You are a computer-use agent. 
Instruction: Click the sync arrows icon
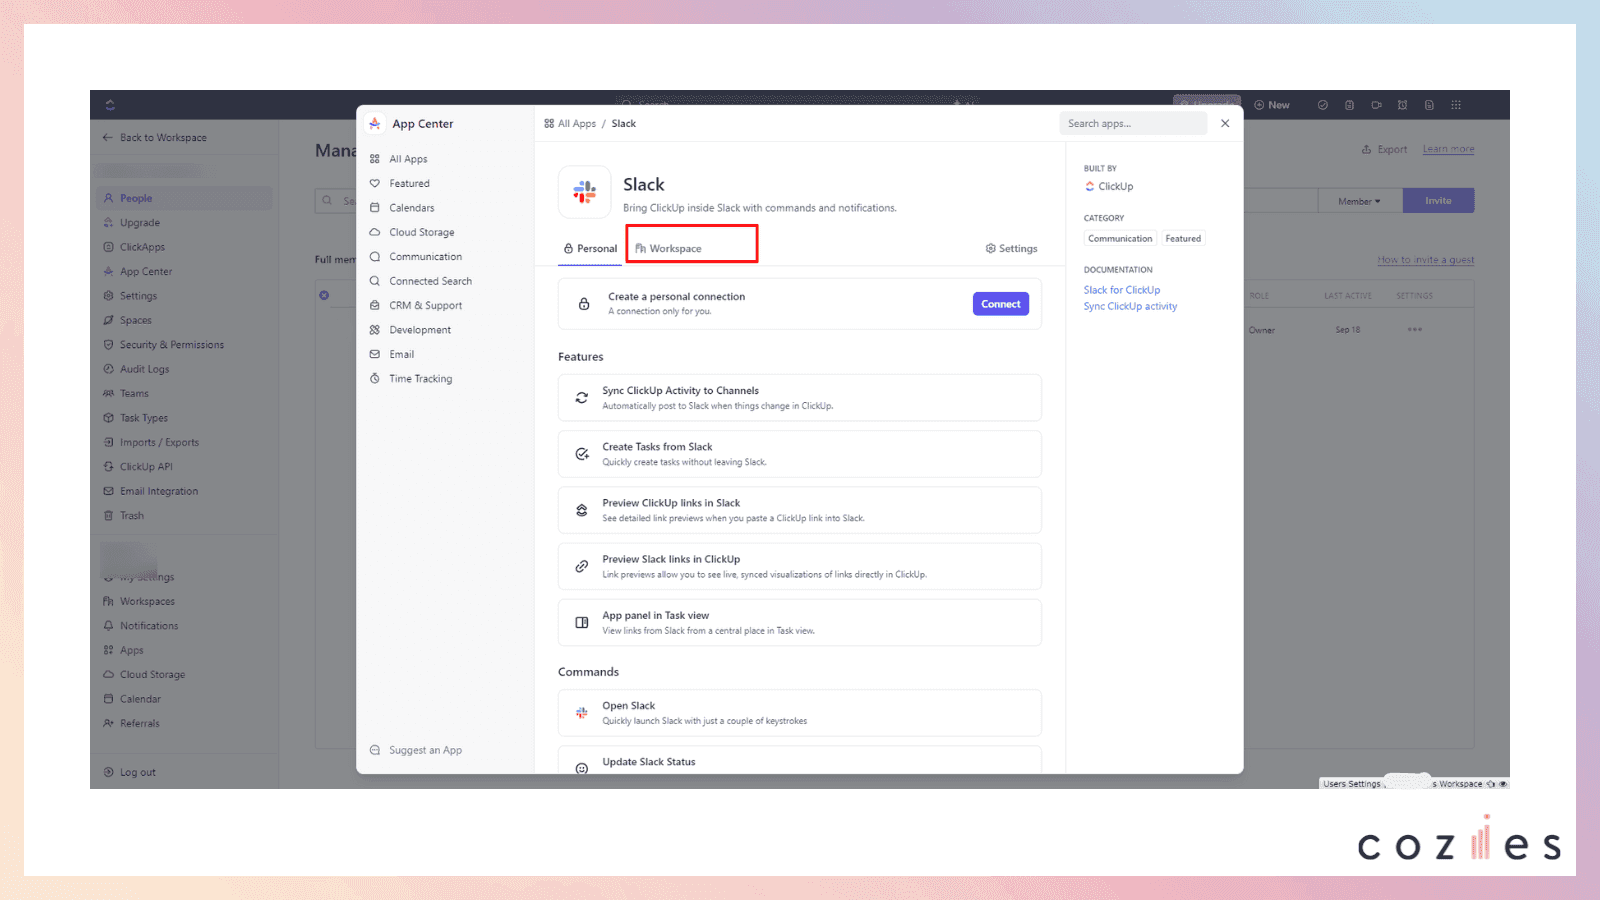(582, 398)
